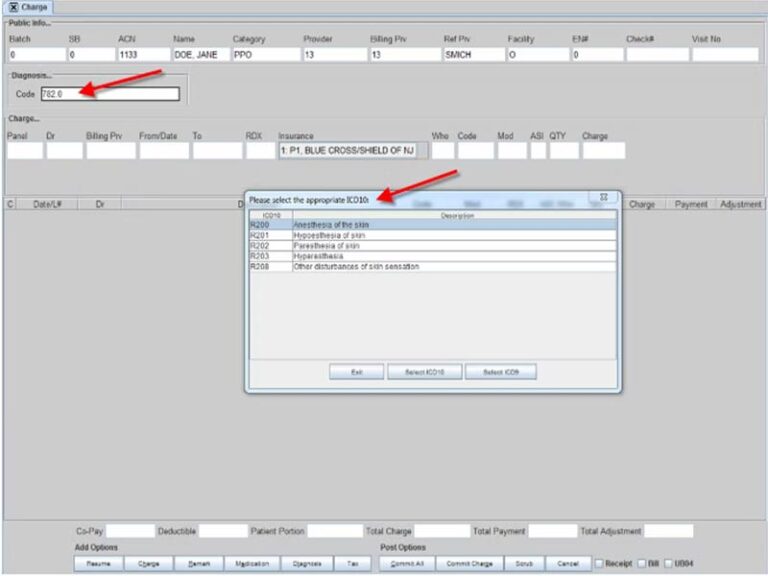Close the Charge tab via X icon

tap(14, 7)
